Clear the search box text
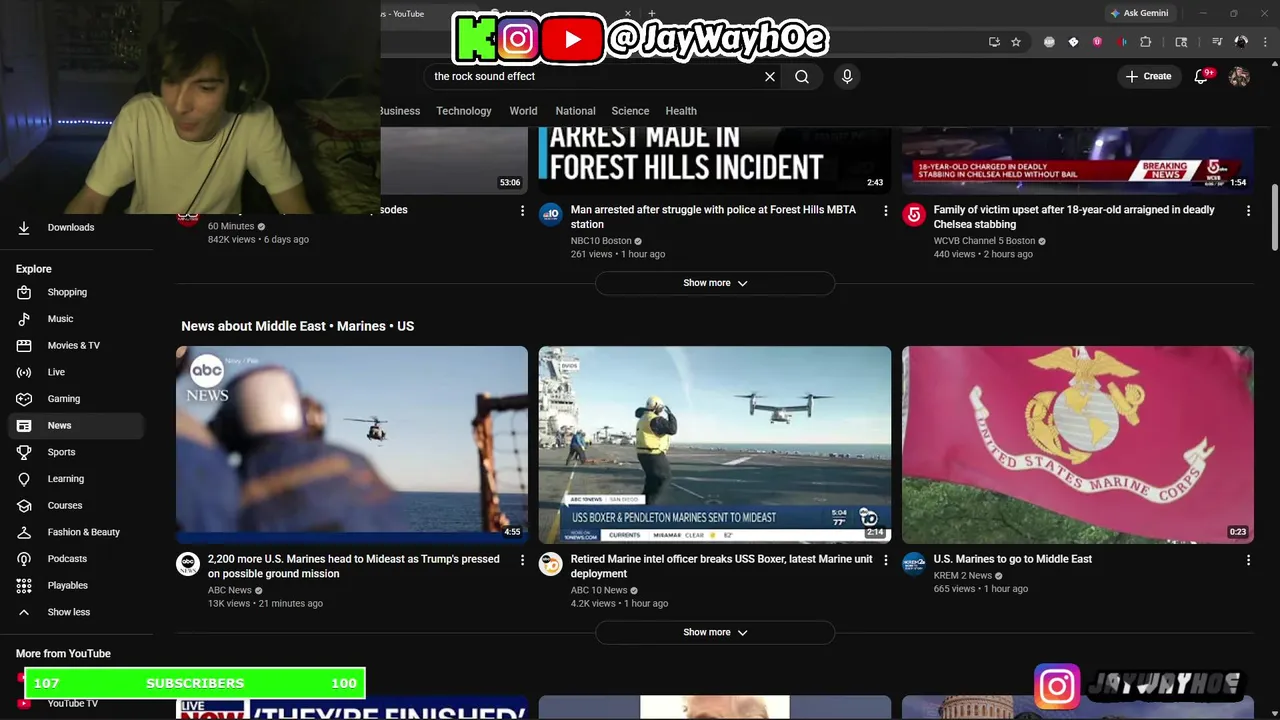The image size is (1280, 720). point(770,76)
